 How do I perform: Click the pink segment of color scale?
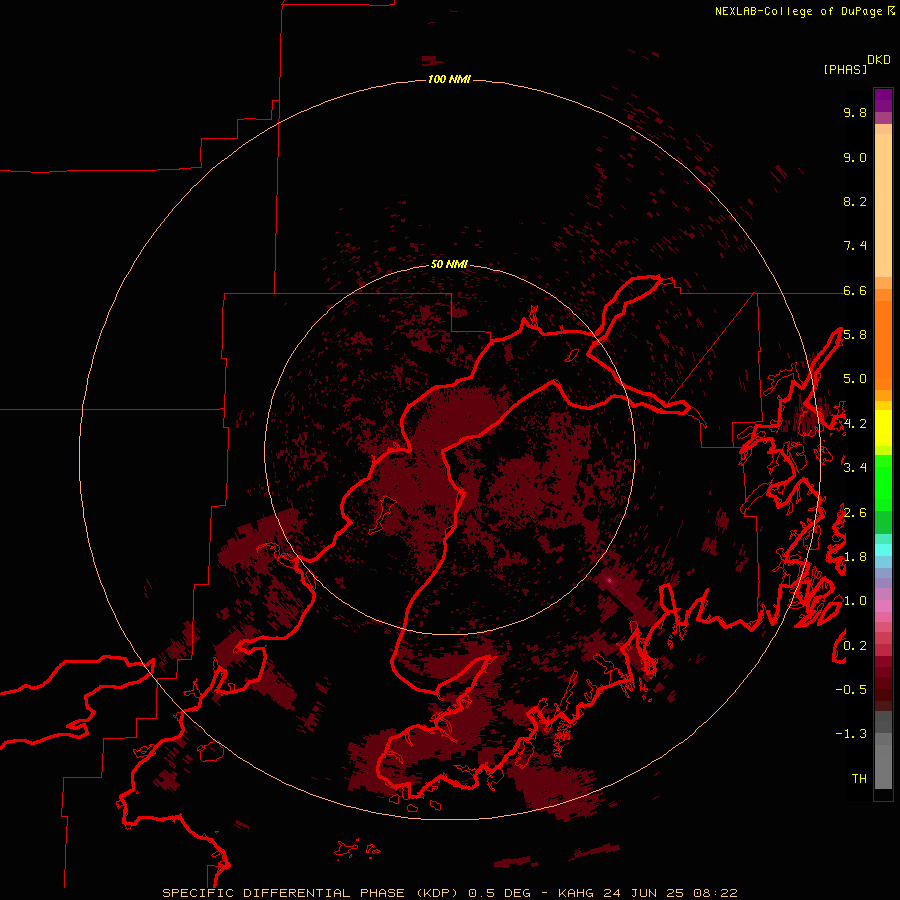click(883, 606)
